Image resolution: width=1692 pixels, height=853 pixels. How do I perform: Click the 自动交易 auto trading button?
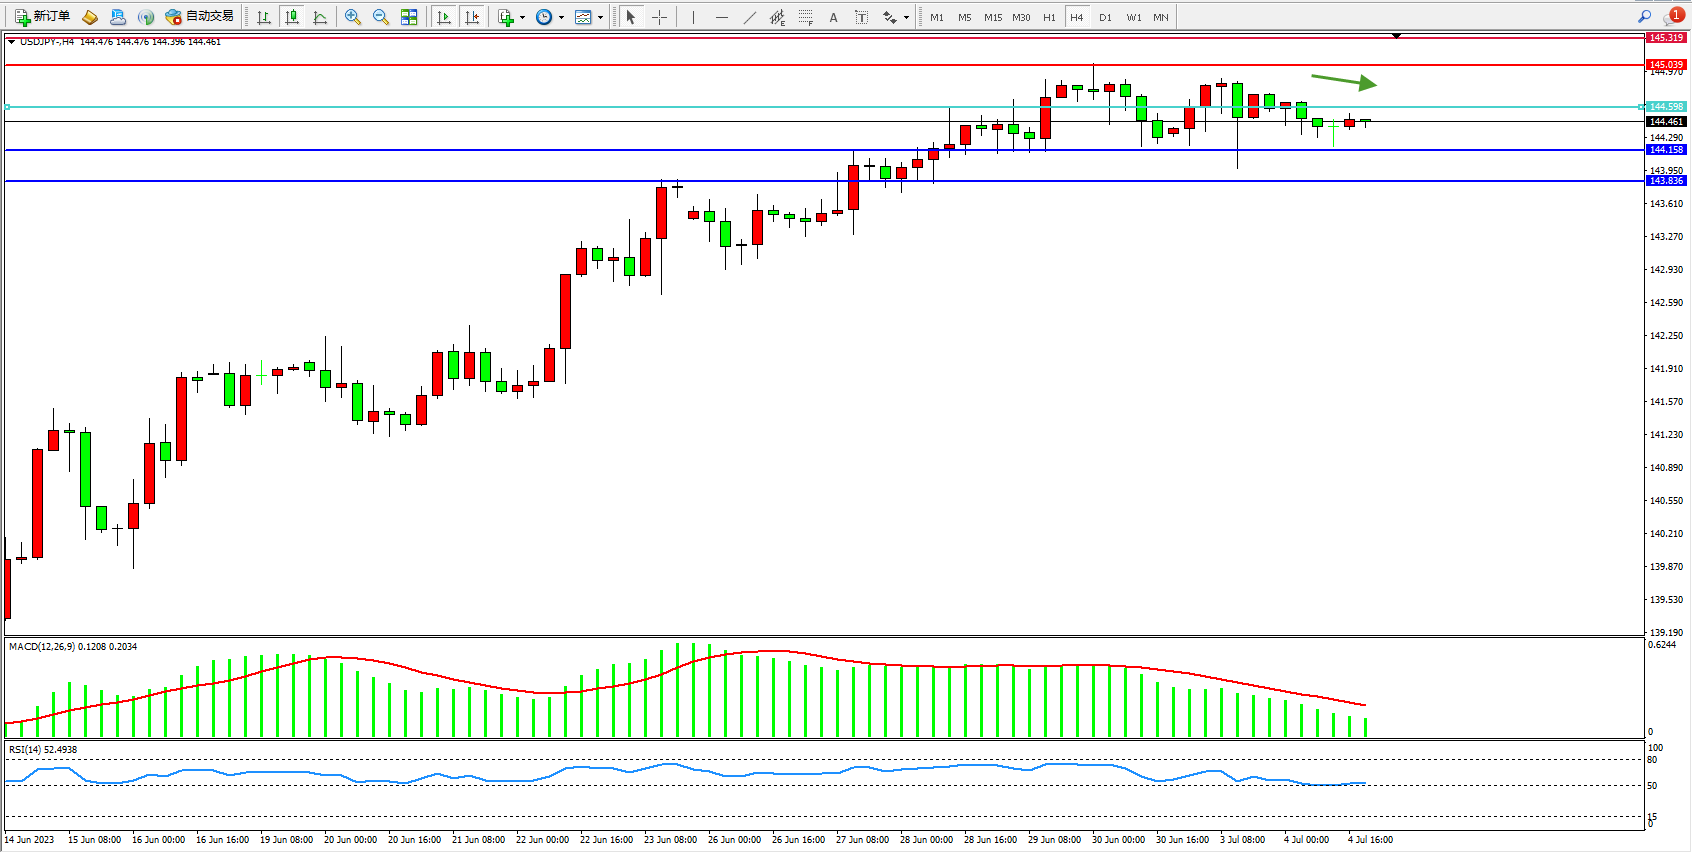click(x=200, y=16)
